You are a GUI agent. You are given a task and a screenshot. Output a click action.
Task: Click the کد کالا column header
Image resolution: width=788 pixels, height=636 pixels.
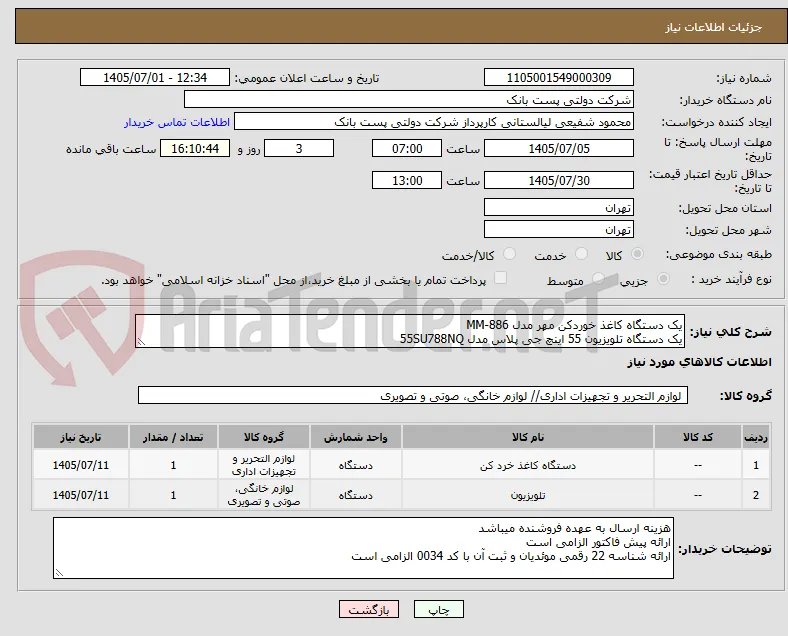click(x=698, y=438)
